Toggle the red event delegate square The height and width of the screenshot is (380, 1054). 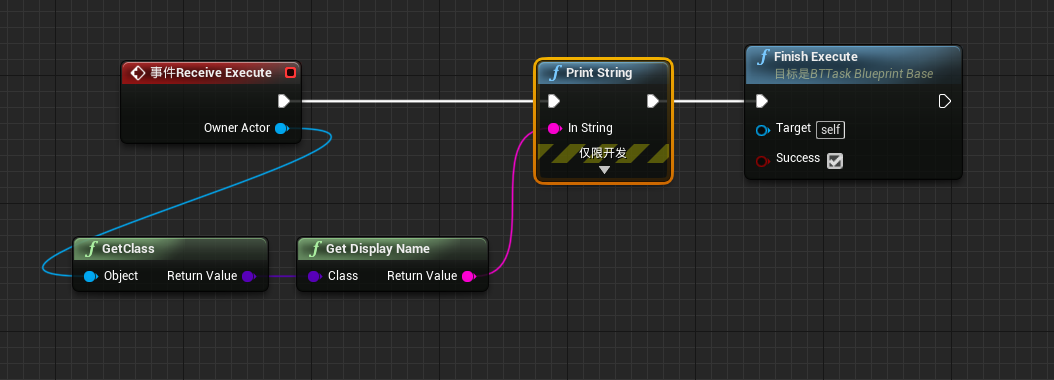(290, 73)
